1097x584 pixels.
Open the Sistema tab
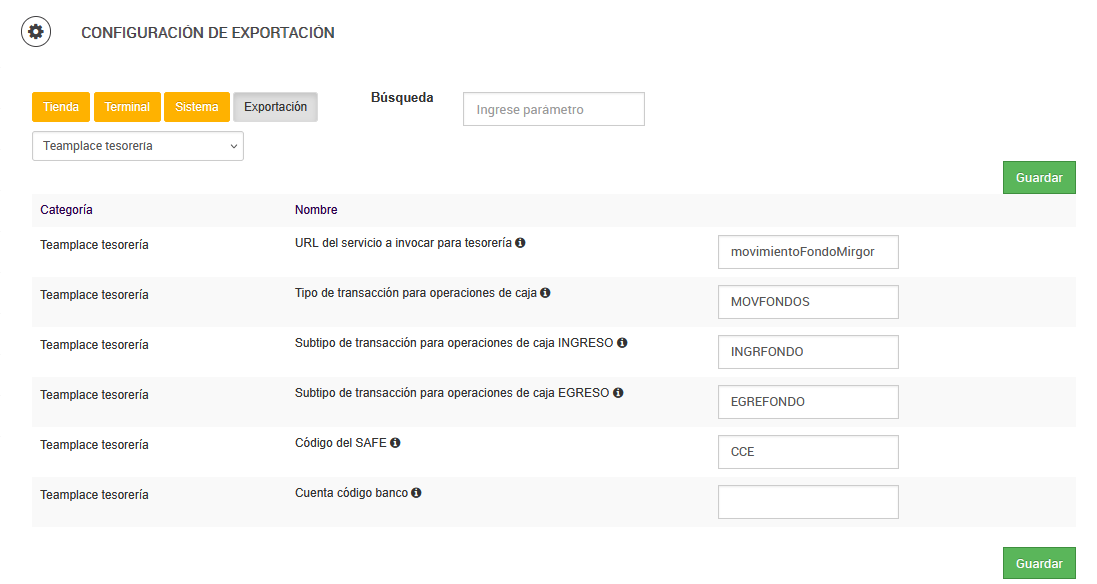pos(197,107)
